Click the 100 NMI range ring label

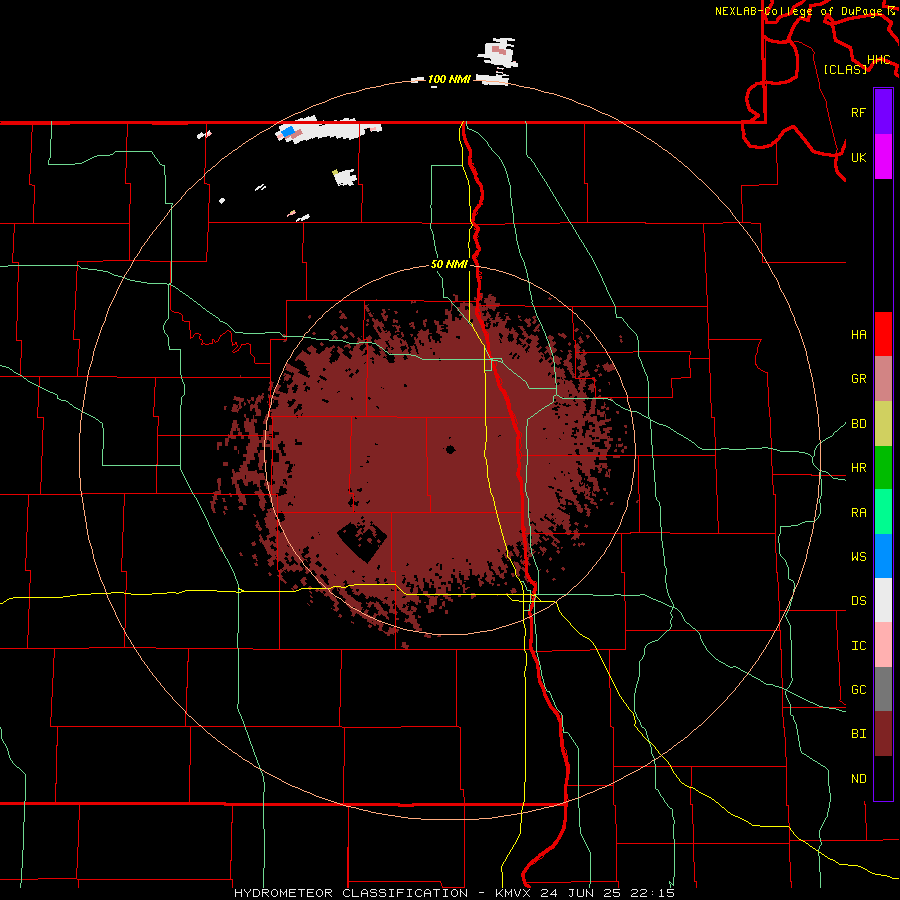[x=449, y=79]
